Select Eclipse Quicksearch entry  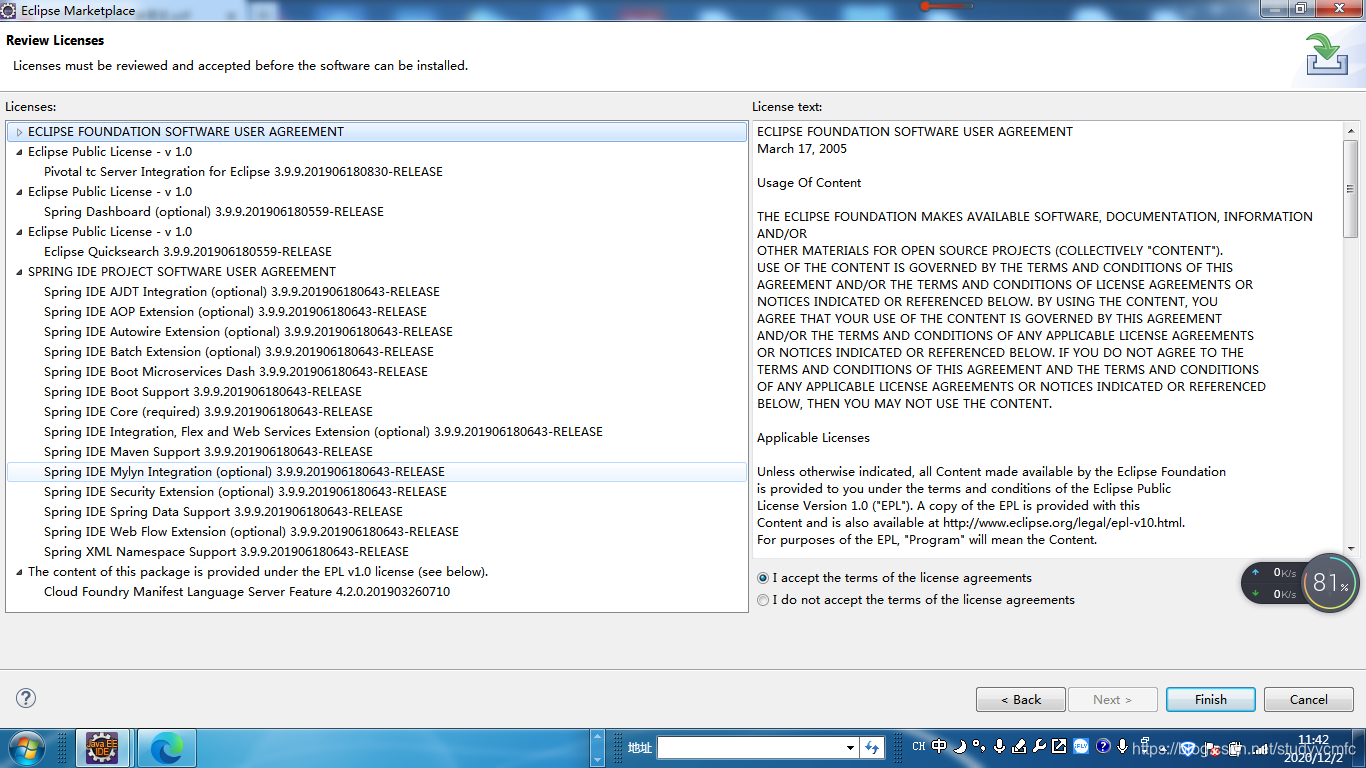(x=188, y=252)
